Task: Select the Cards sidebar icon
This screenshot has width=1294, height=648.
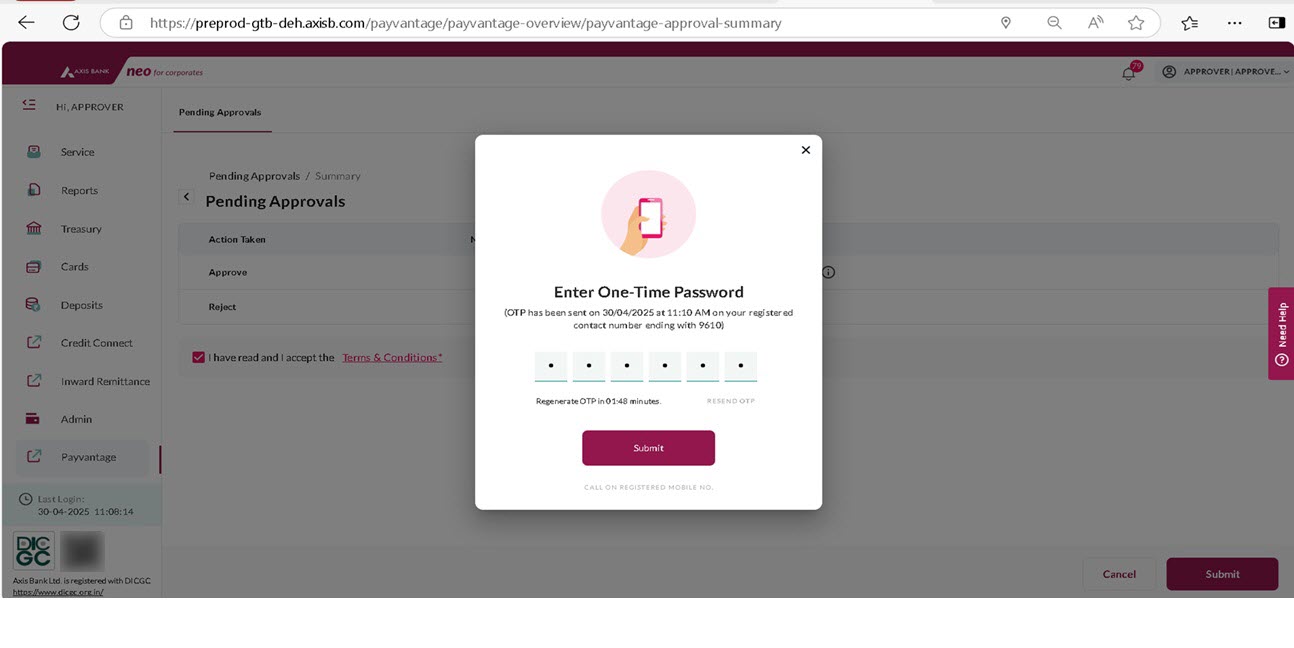Action: 34,267
